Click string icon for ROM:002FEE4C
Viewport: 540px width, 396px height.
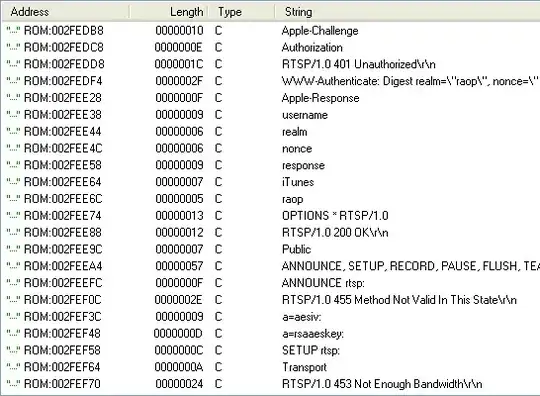13,148
